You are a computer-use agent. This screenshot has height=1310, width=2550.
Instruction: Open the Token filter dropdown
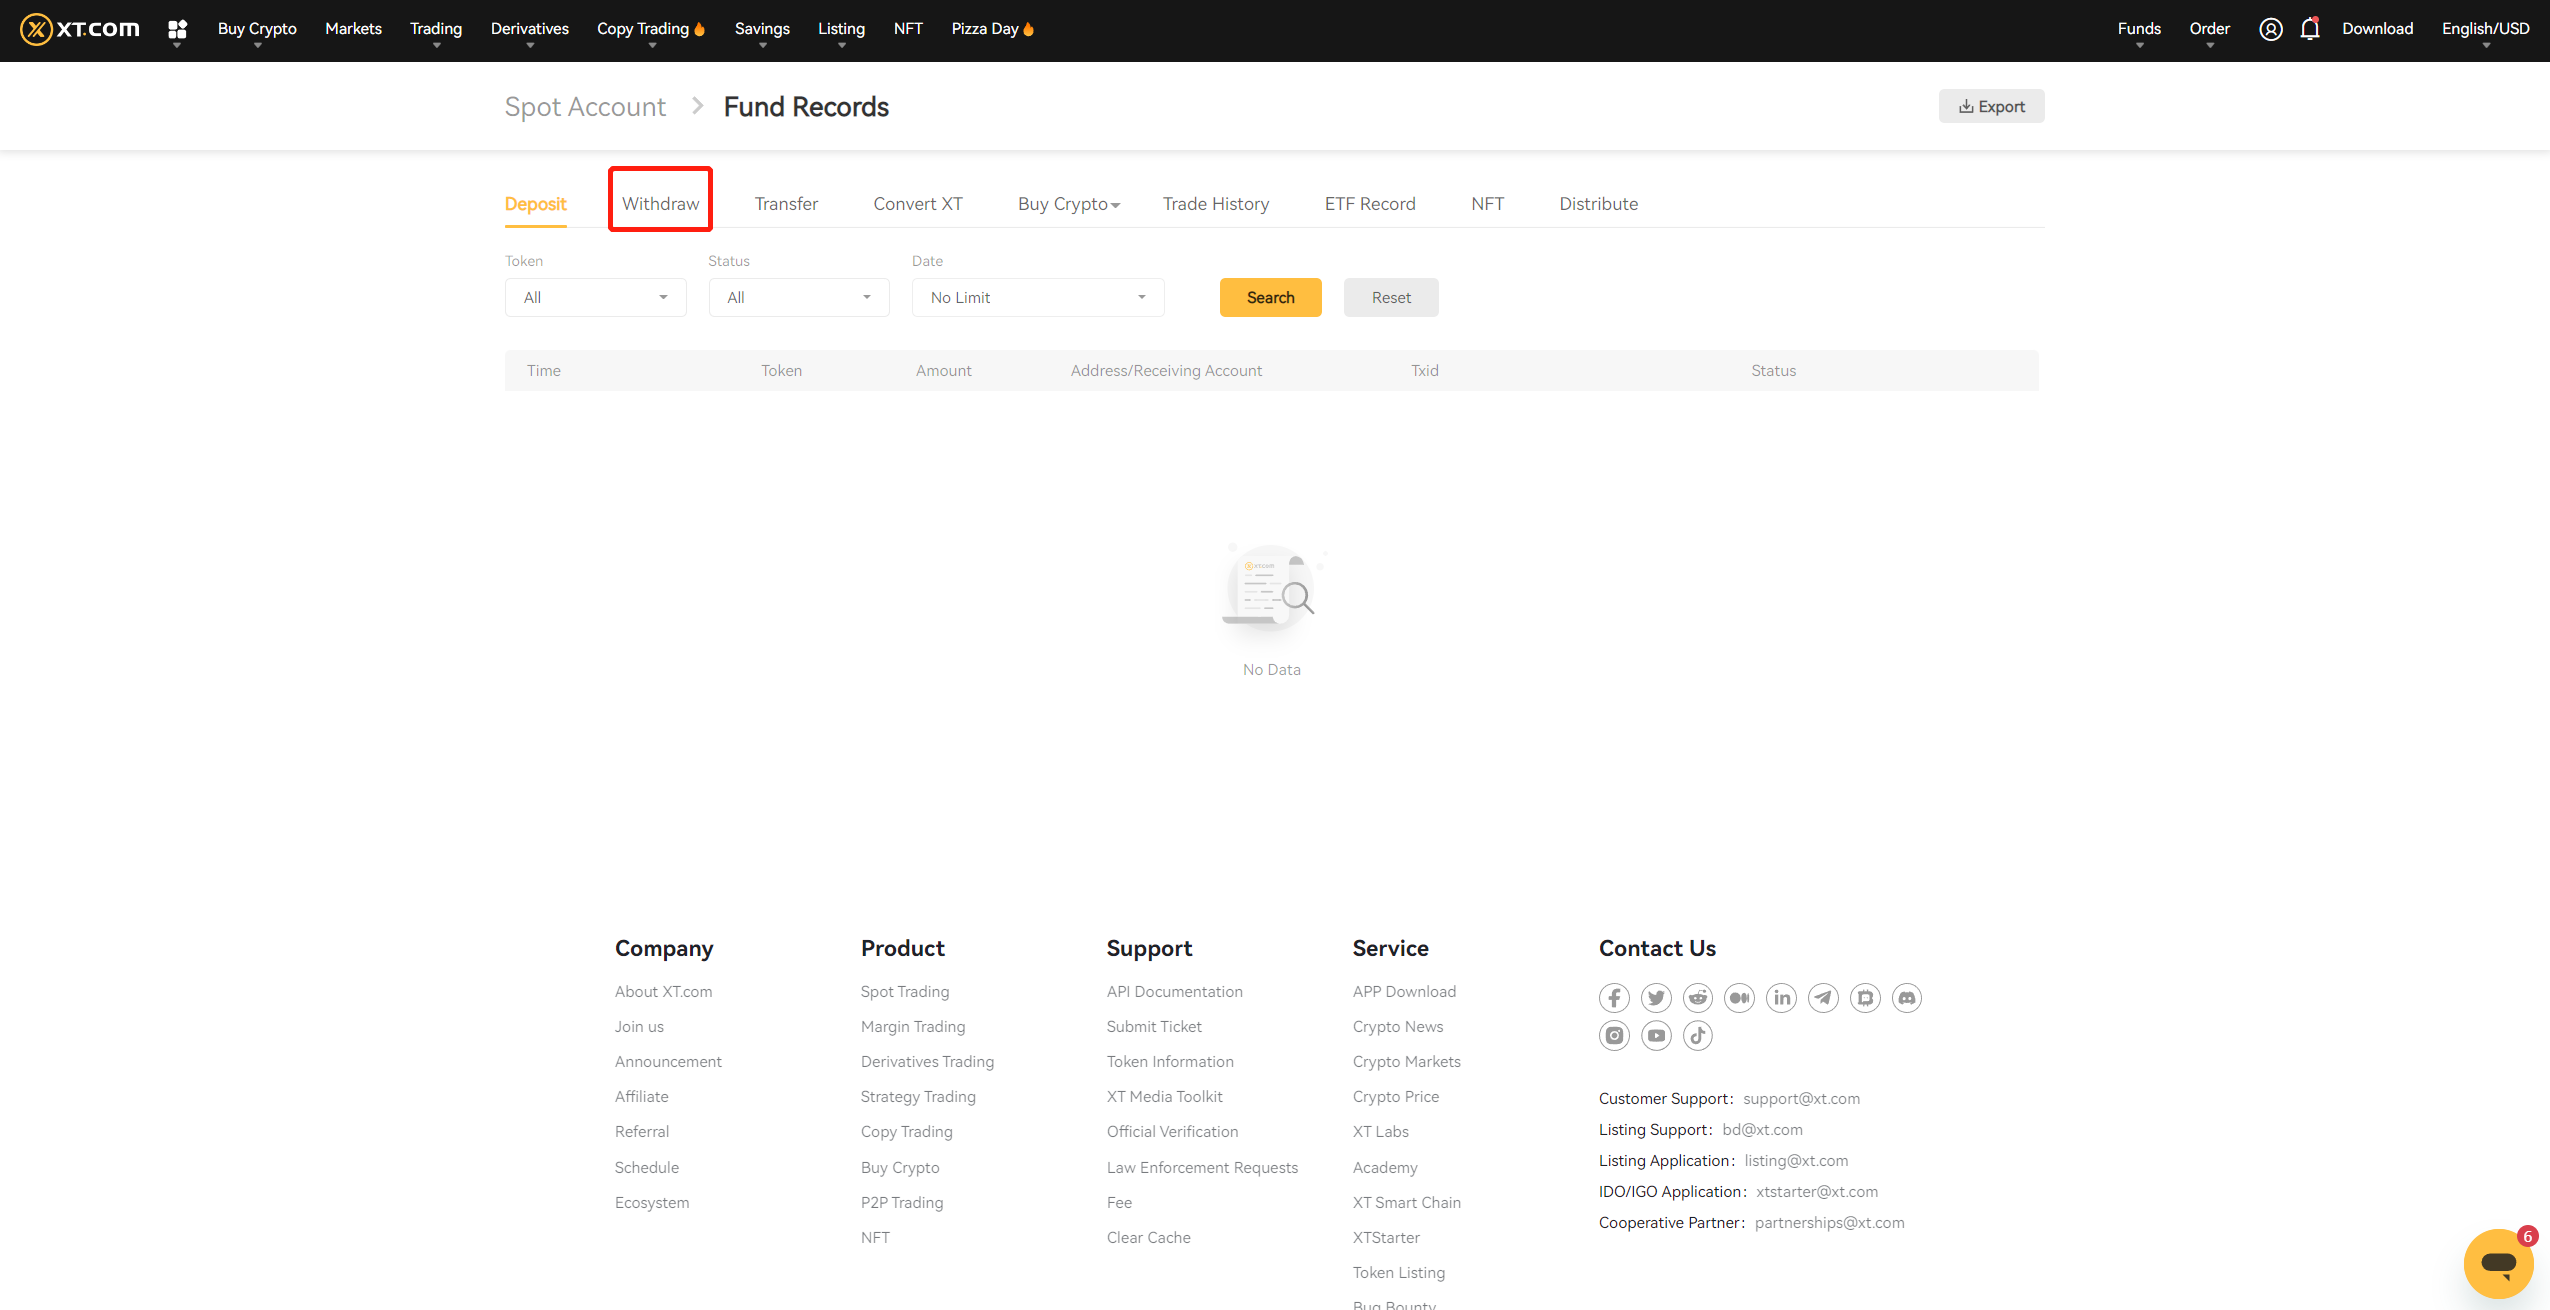[595, 297]
